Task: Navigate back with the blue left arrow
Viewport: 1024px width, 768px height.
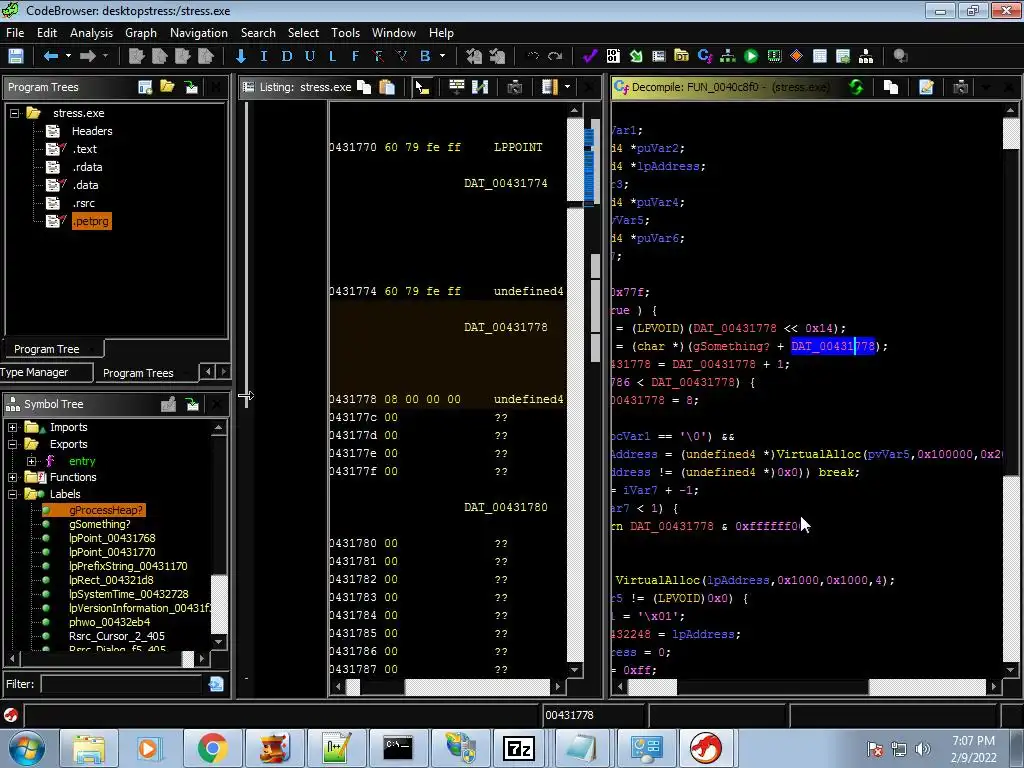Action: 51,56
